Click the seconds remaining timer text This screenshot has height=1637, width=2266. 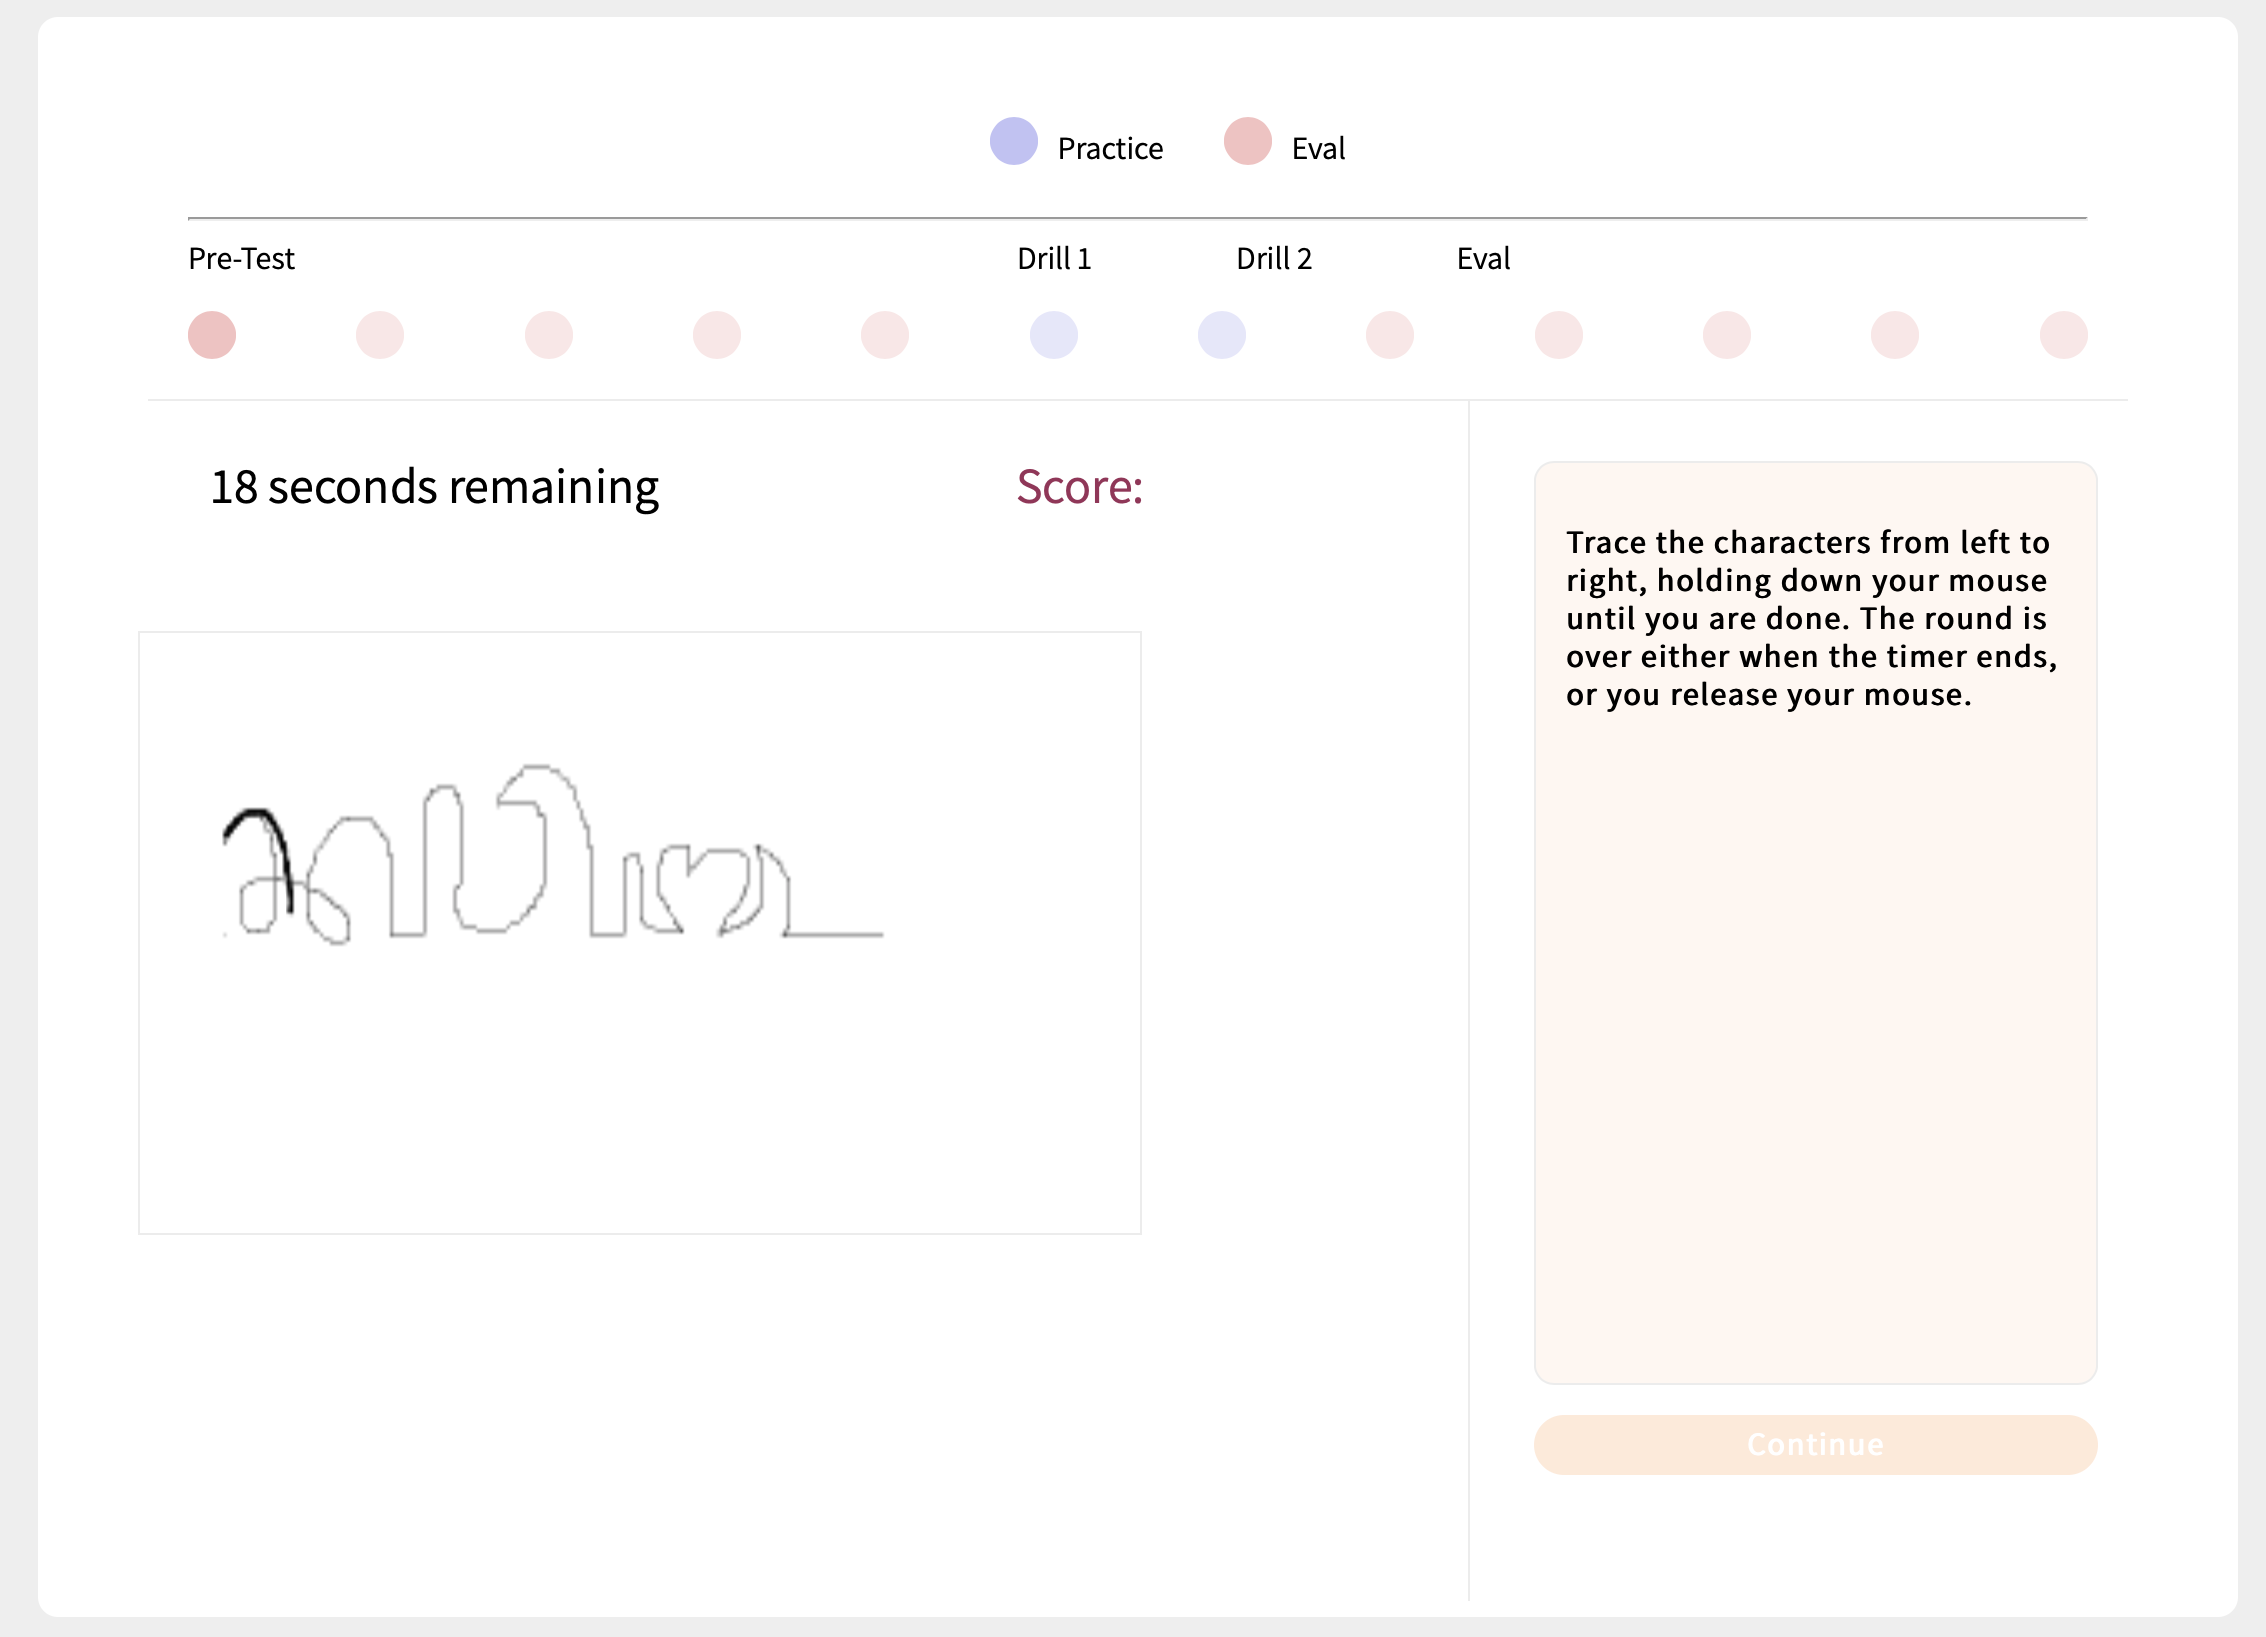(435, 487)
